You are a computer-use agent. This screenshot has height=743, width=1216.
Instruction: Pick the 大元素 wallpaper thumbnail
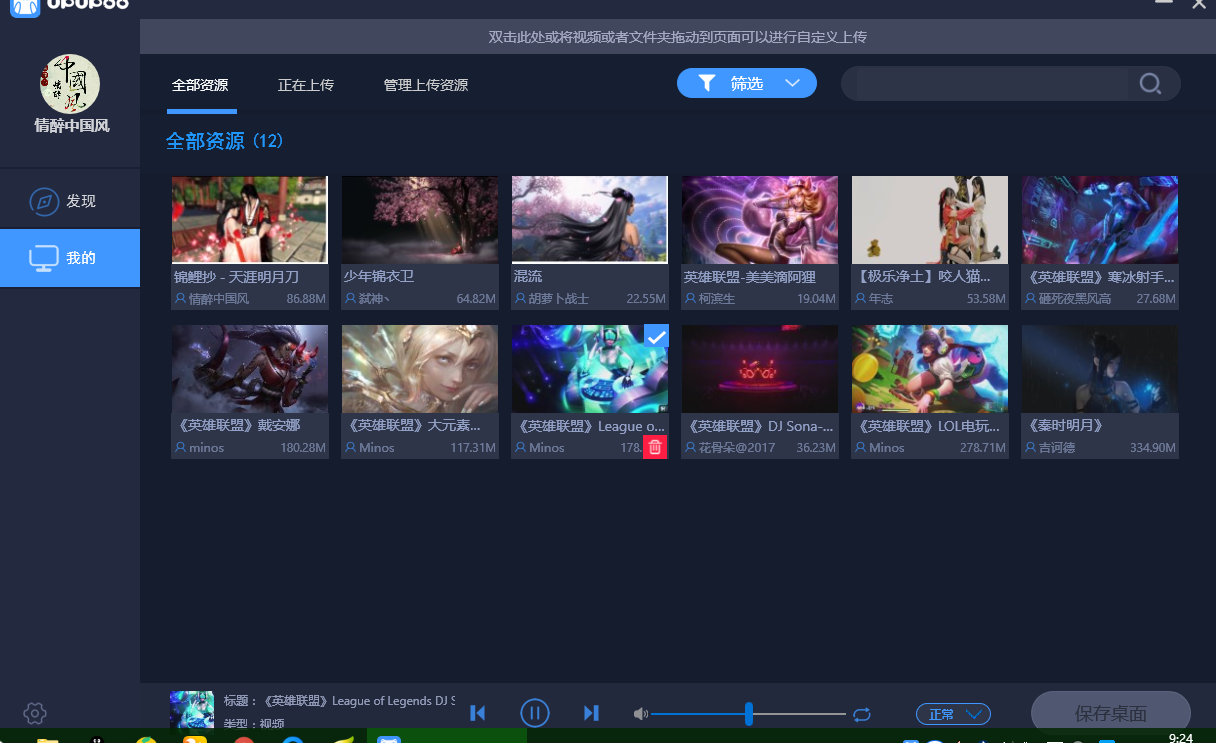pyautogui.click(x=420, y=369)
